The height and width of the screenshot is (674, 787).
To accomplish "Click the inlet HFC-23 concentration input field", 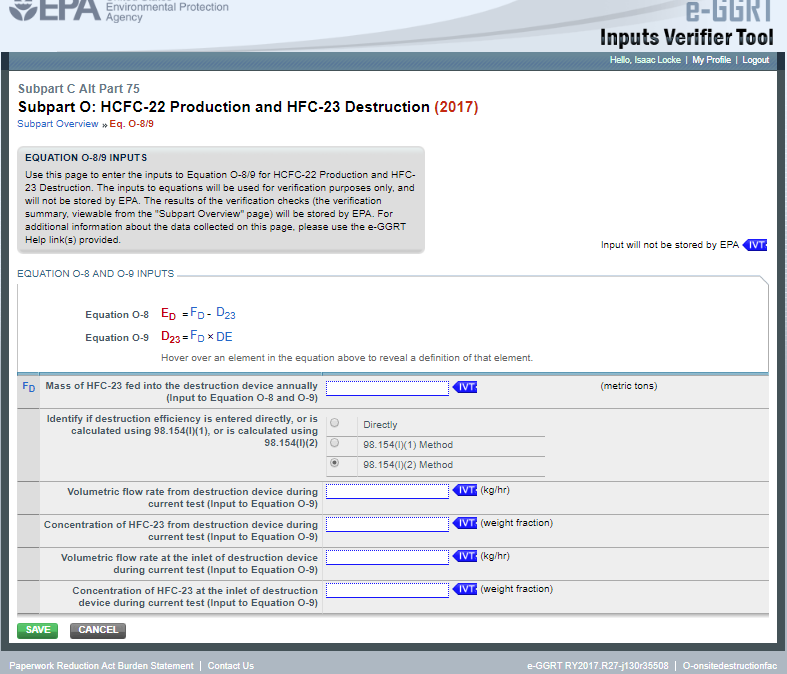I will tap(387, 590).
